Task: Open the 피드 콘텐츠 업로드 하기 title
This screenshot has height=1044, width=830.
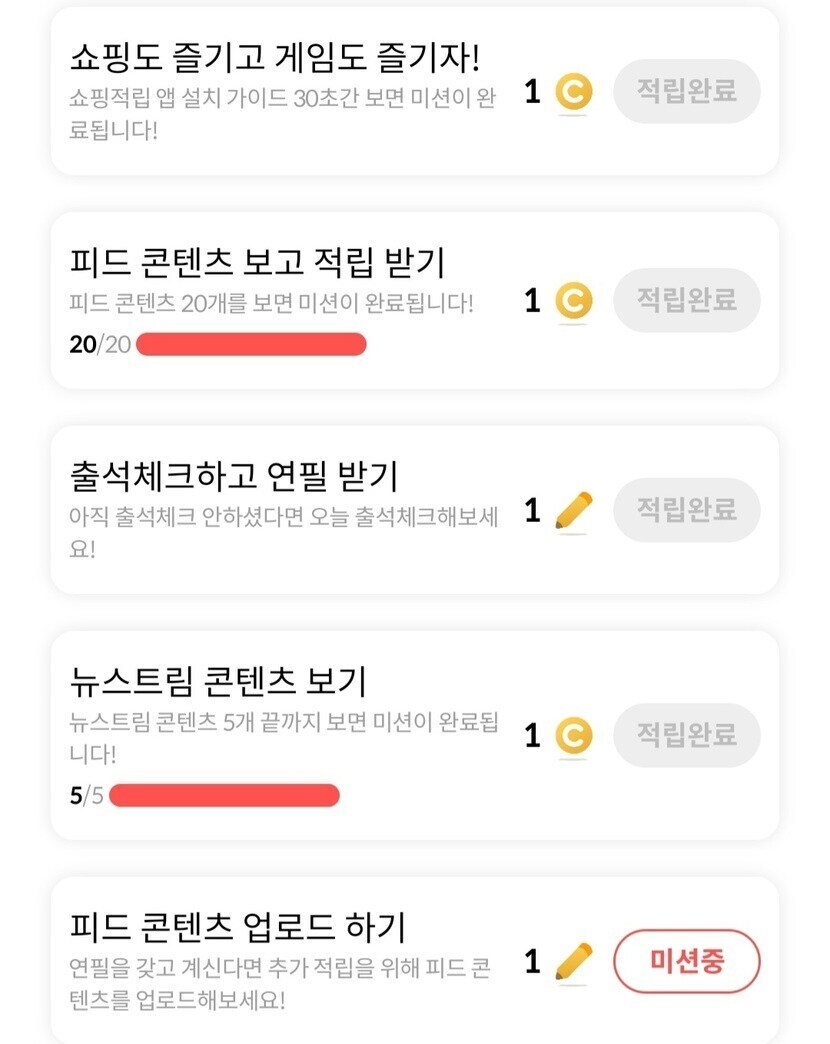Action: point(238,927)
